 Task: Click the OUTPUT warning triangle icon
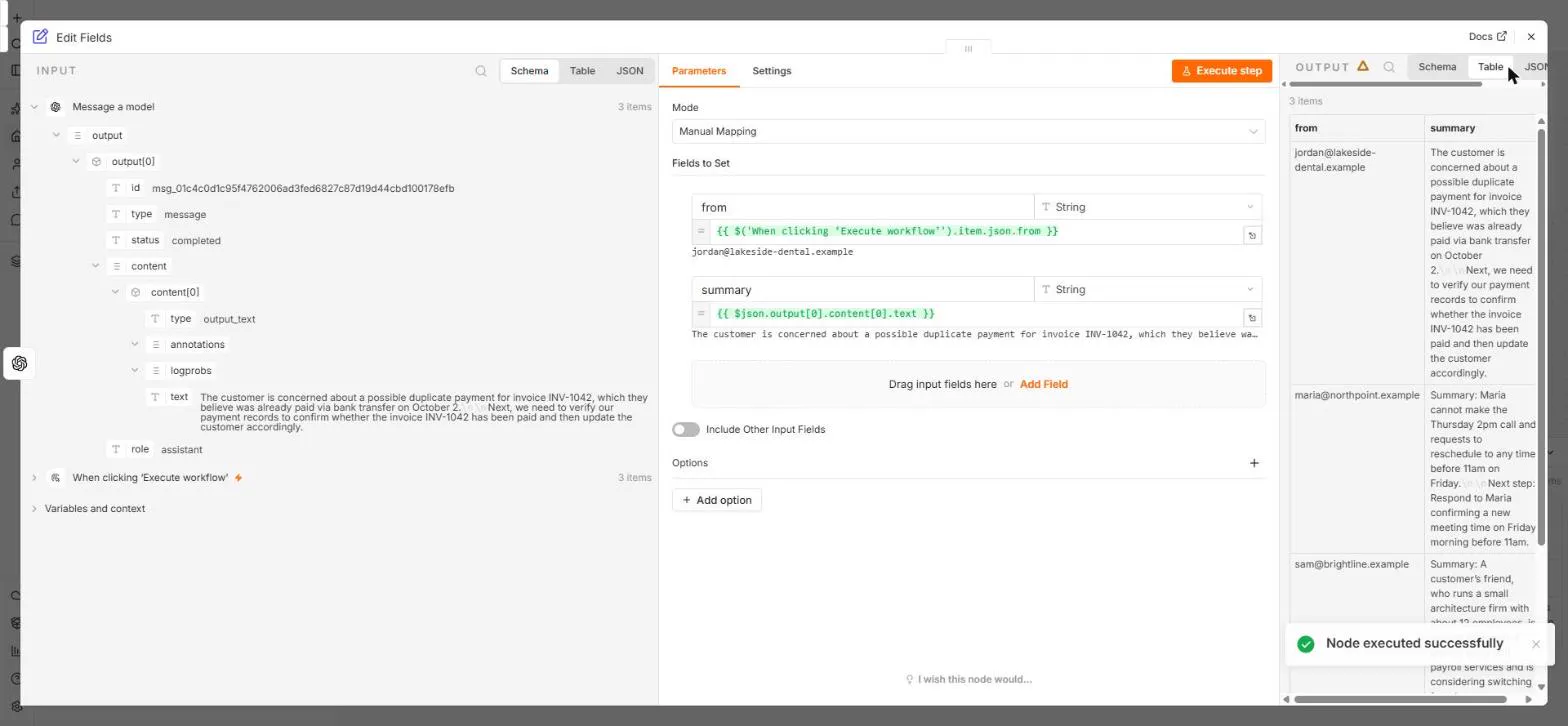coord(1363,66)
